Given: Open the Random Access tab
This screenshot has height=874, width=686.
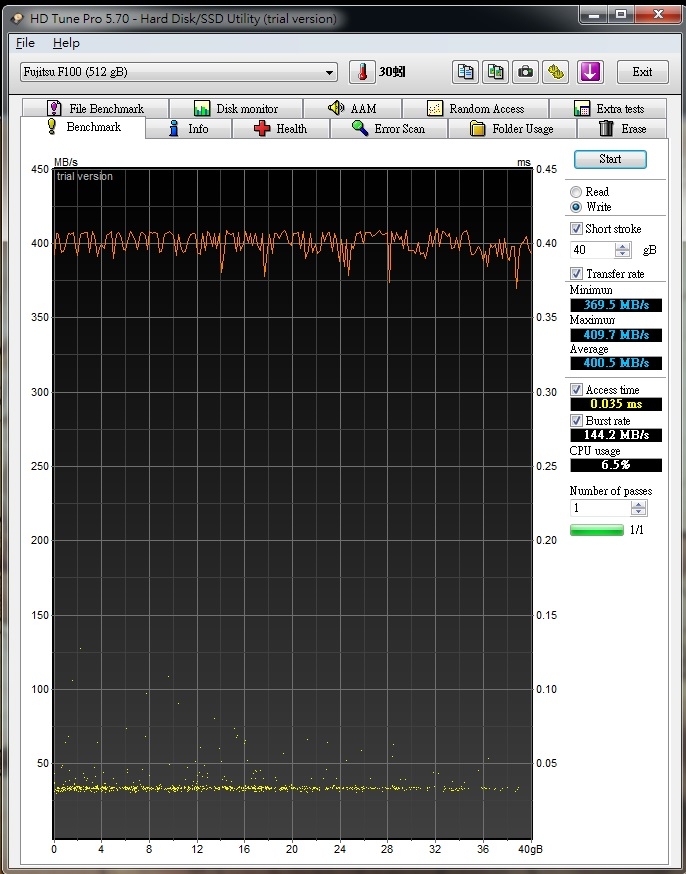Looking at the screenshot, I should 475,108.
